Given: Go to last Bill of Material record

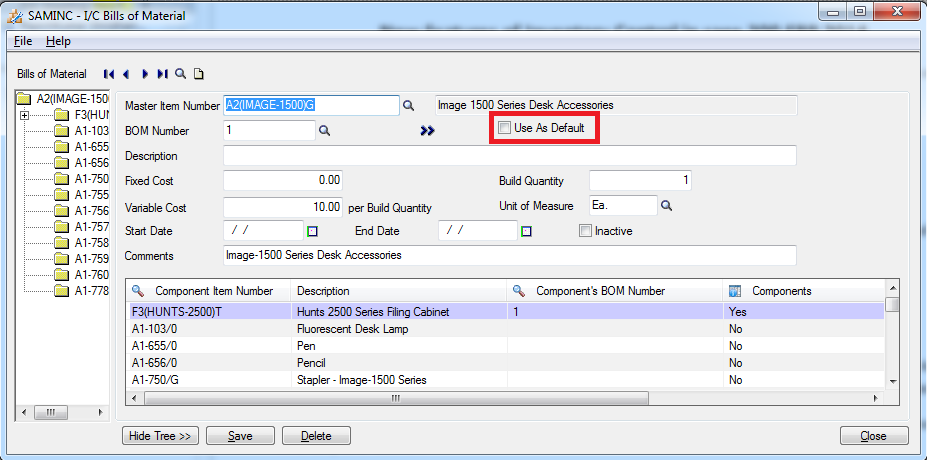Looking at the screenshot, I should click(x=163, y=74).
